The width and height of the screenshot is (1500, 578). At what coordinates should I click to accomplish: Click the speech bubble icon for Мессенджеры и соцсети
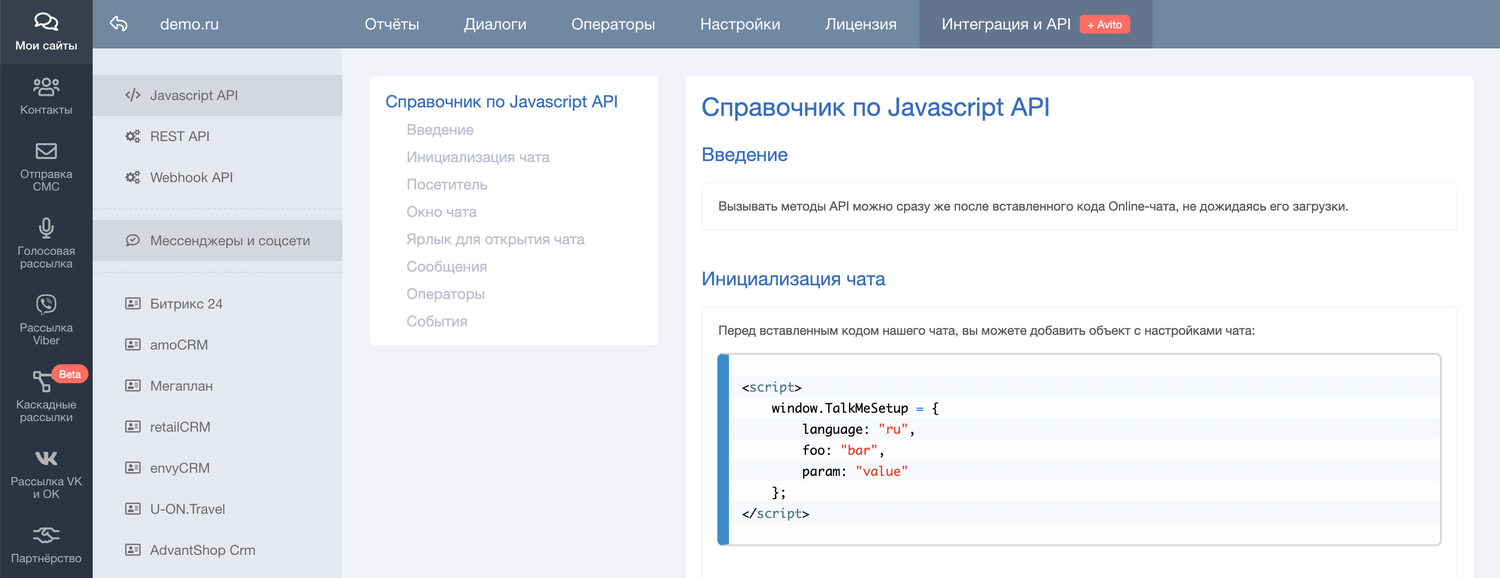point(132,240)
